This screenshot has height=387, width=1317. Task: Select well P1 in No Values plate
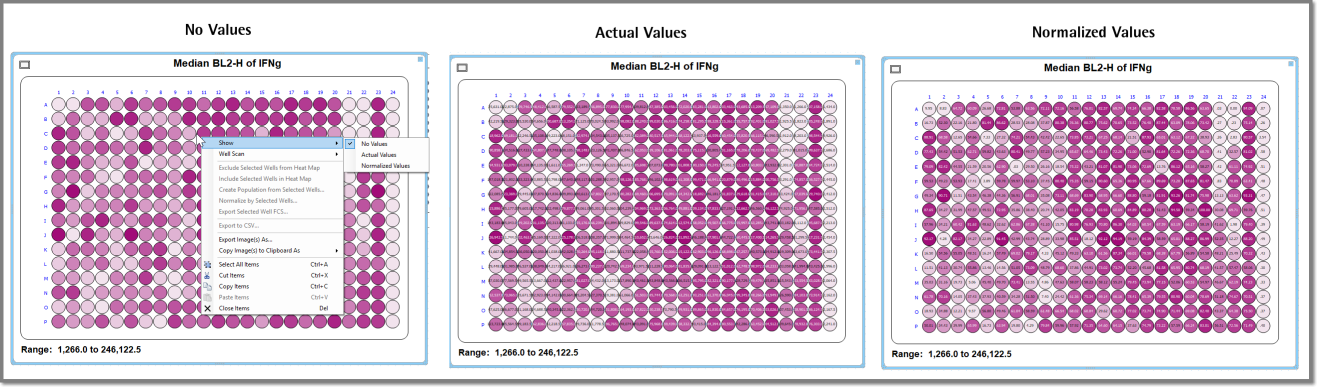59,322
